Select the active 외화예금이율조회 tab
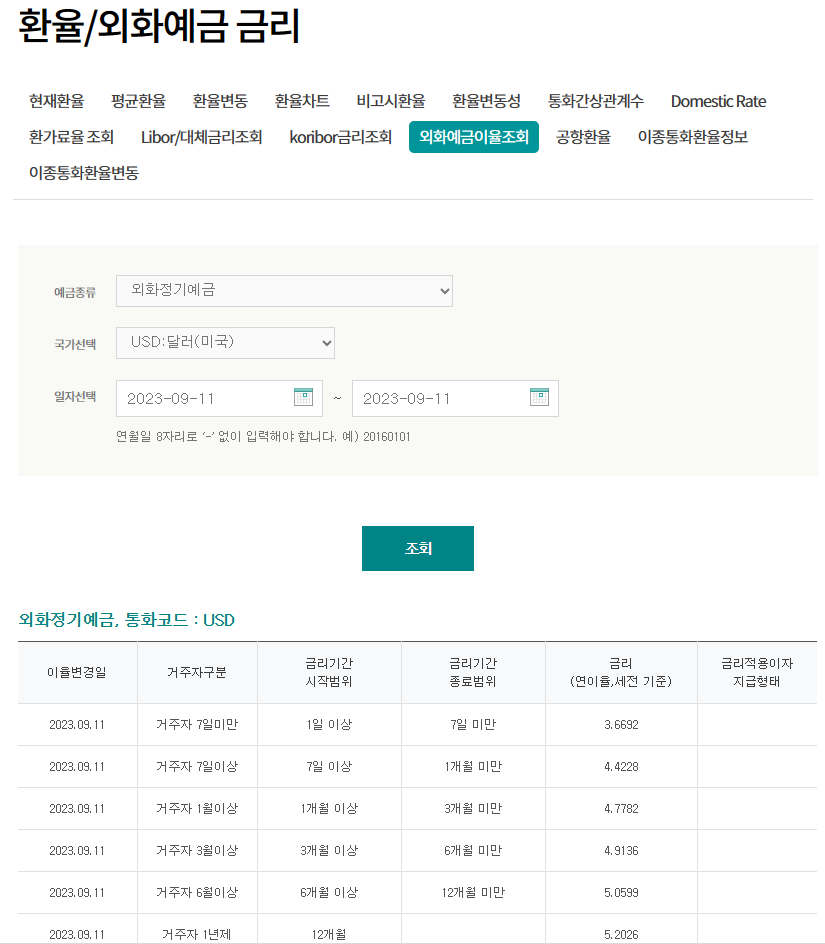Viewport: 825px width, 944px height. click(x=474, y=137)
